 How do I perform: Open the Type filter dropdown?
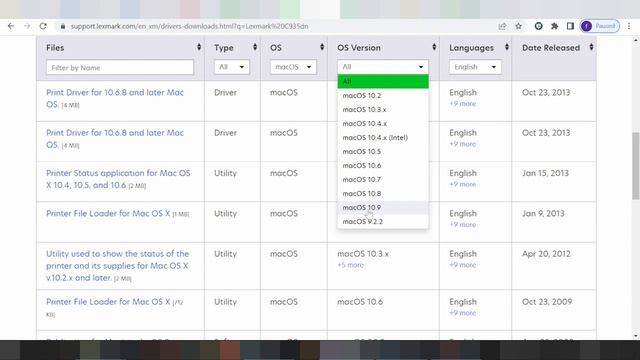pyautogui.click(x=231, y=67)
